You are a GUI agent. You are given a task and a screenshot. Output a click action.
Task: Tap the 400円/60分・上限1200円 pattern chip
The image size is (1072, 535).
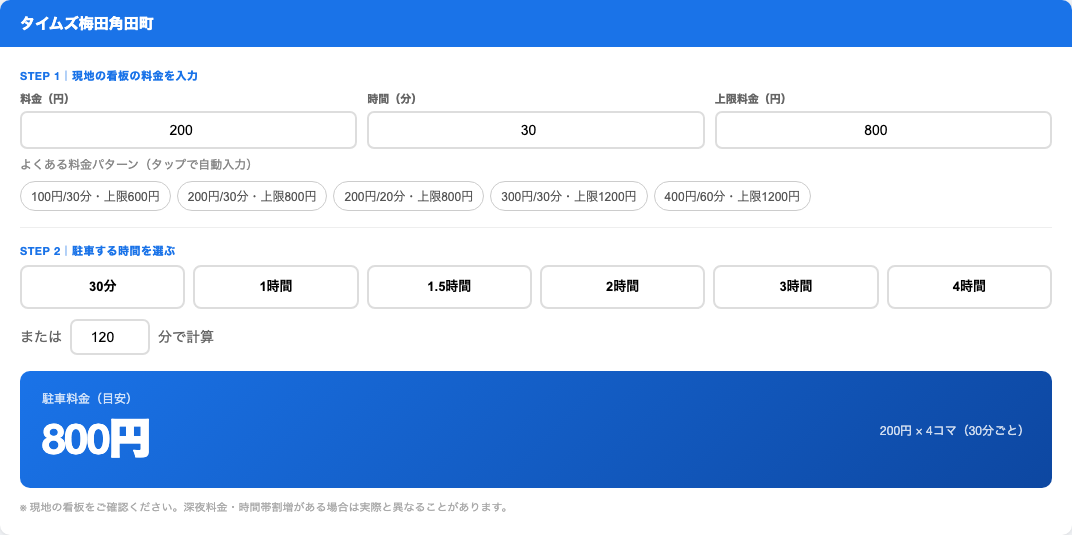(732, 196)
